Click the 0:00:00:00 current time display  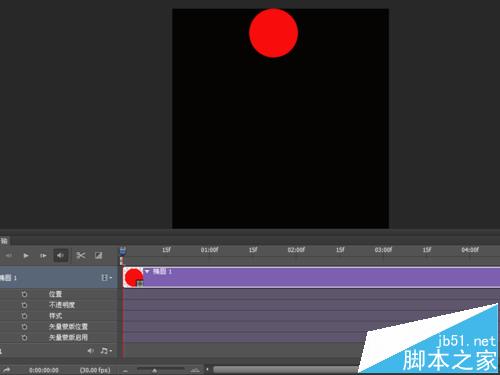pyautogui.click(x=44, y=370)
